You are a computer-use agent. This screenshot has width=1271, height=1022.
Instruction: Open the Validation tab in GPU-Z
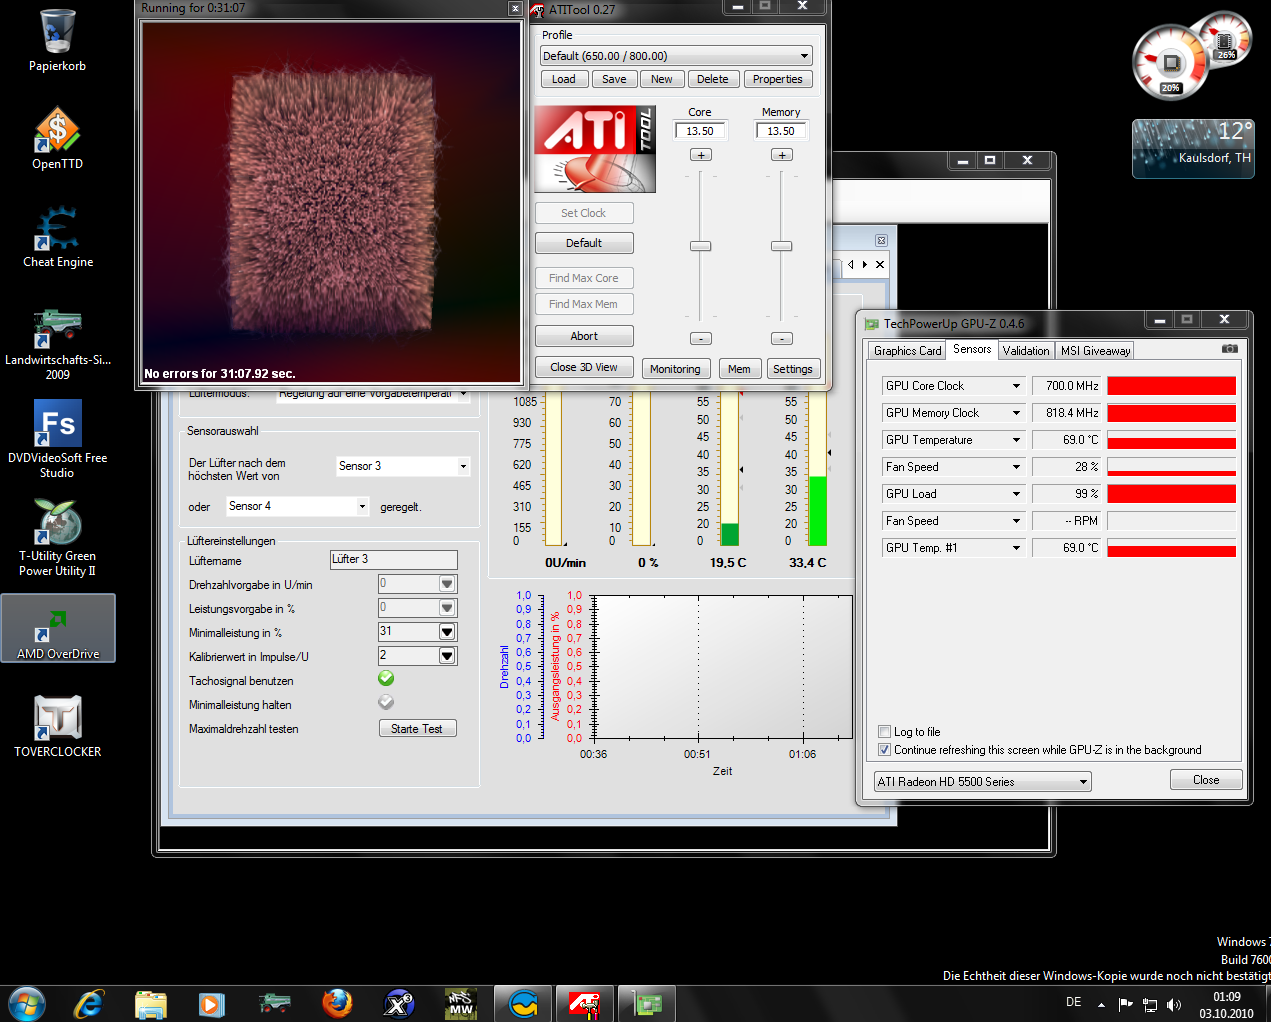click(x=1026, y=351)
